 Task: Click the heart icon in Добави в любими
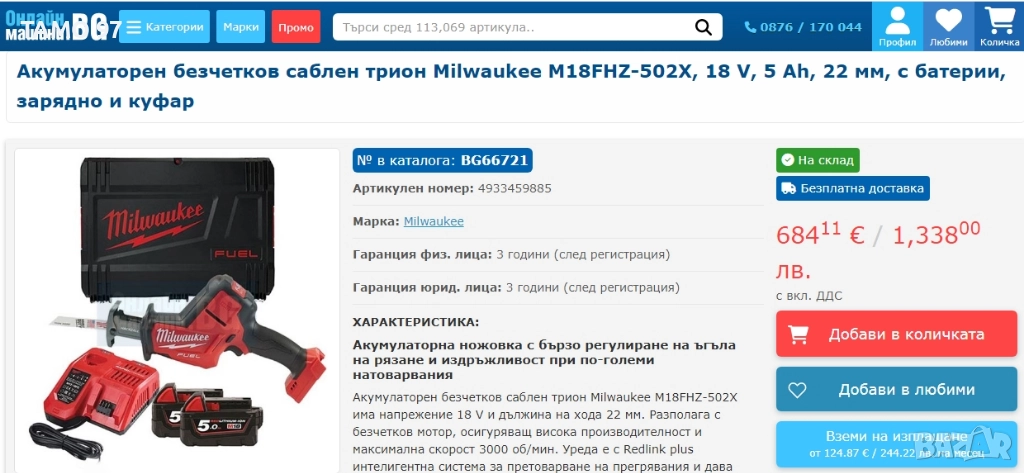(x=797, y=390)
